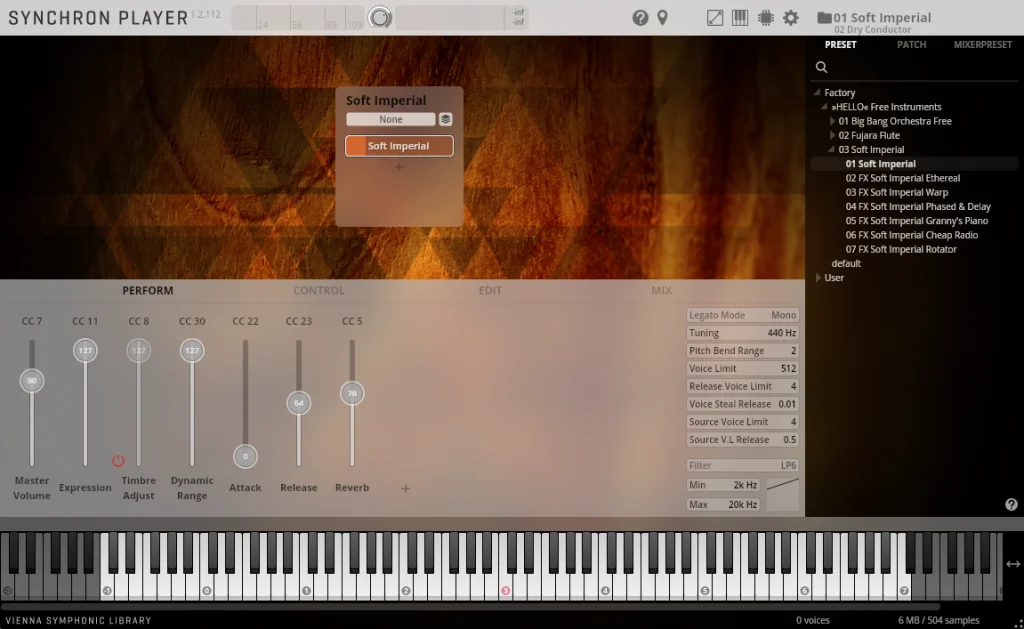Click the pink octave 3 marker on keyboard

[x=505, y=590]
